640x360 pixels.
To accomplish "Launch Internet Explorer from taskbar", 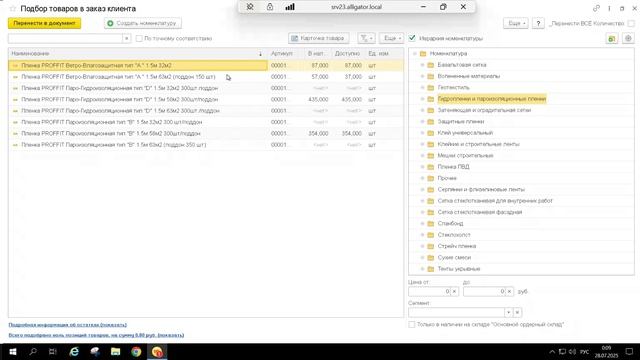I will (x=74, y=351).
